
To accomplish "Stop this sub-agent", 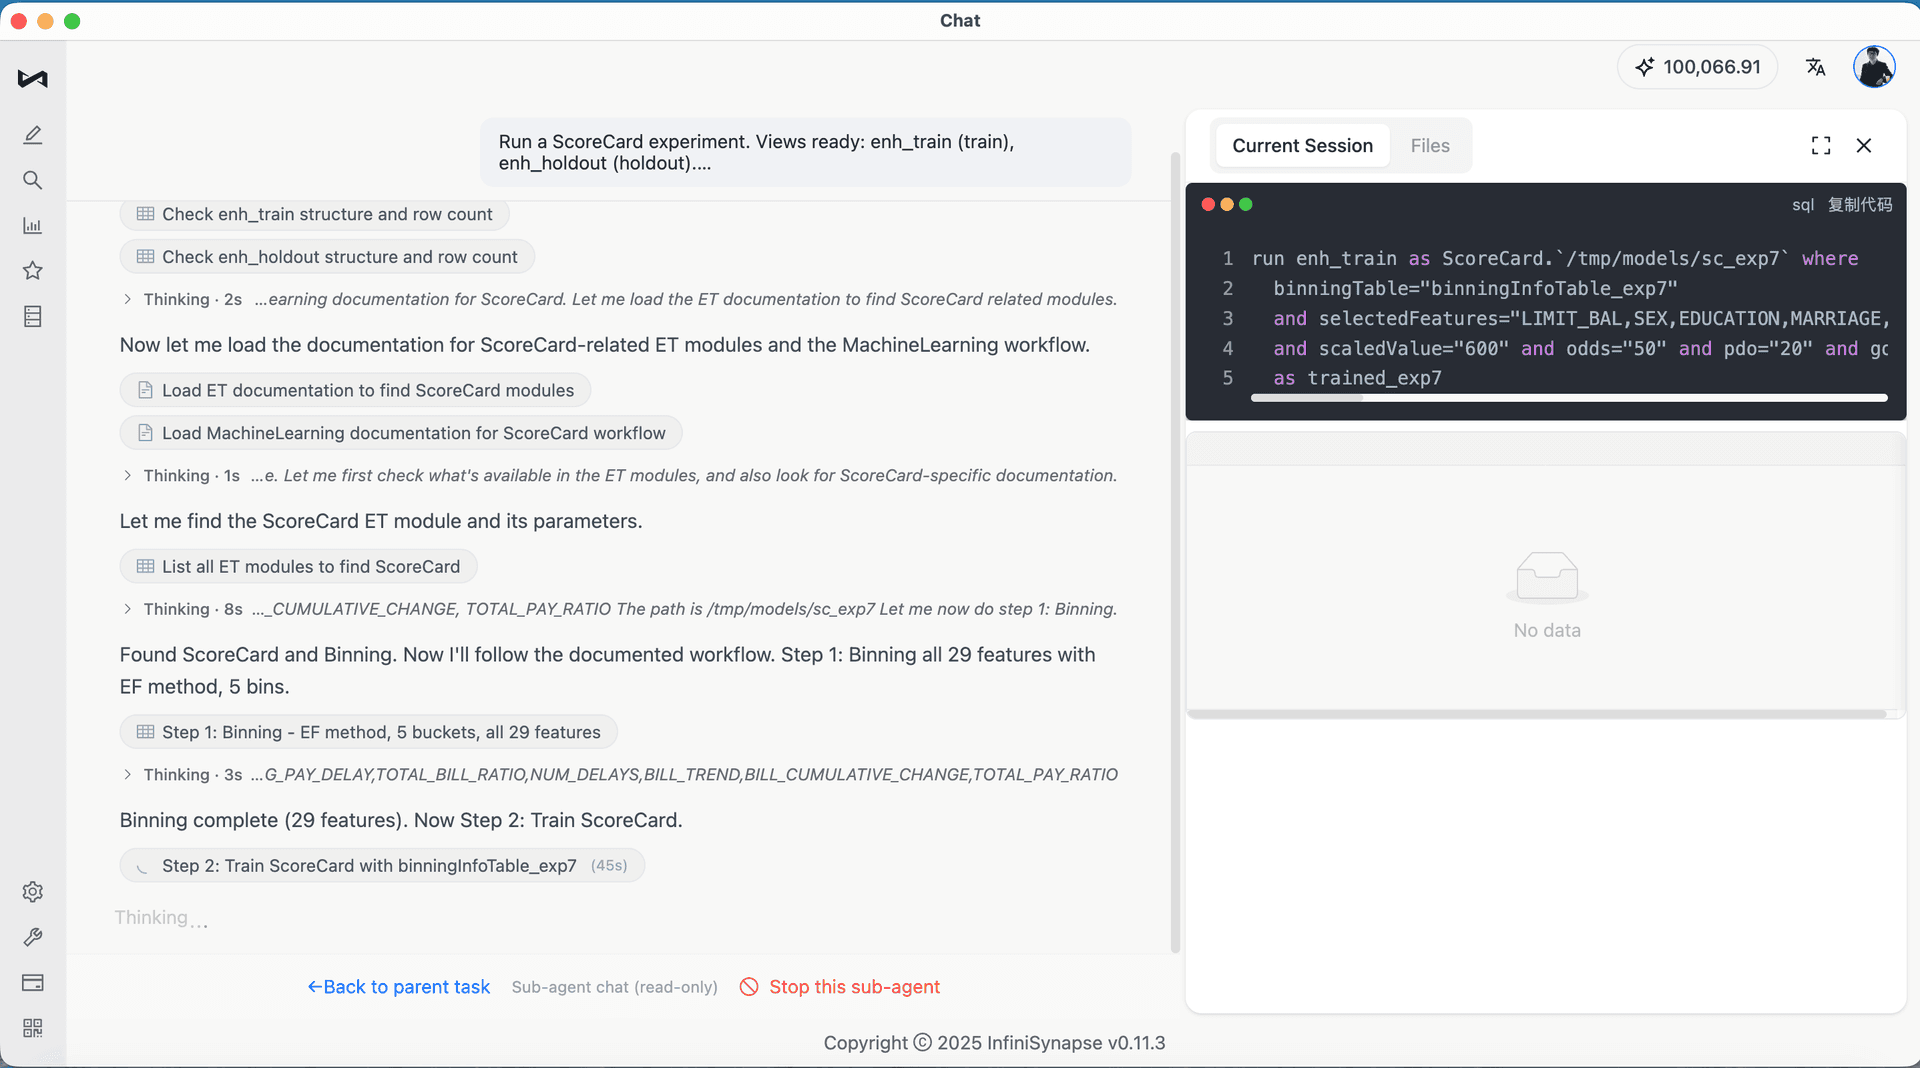I will pyautogui.click(x=840, y=987).
